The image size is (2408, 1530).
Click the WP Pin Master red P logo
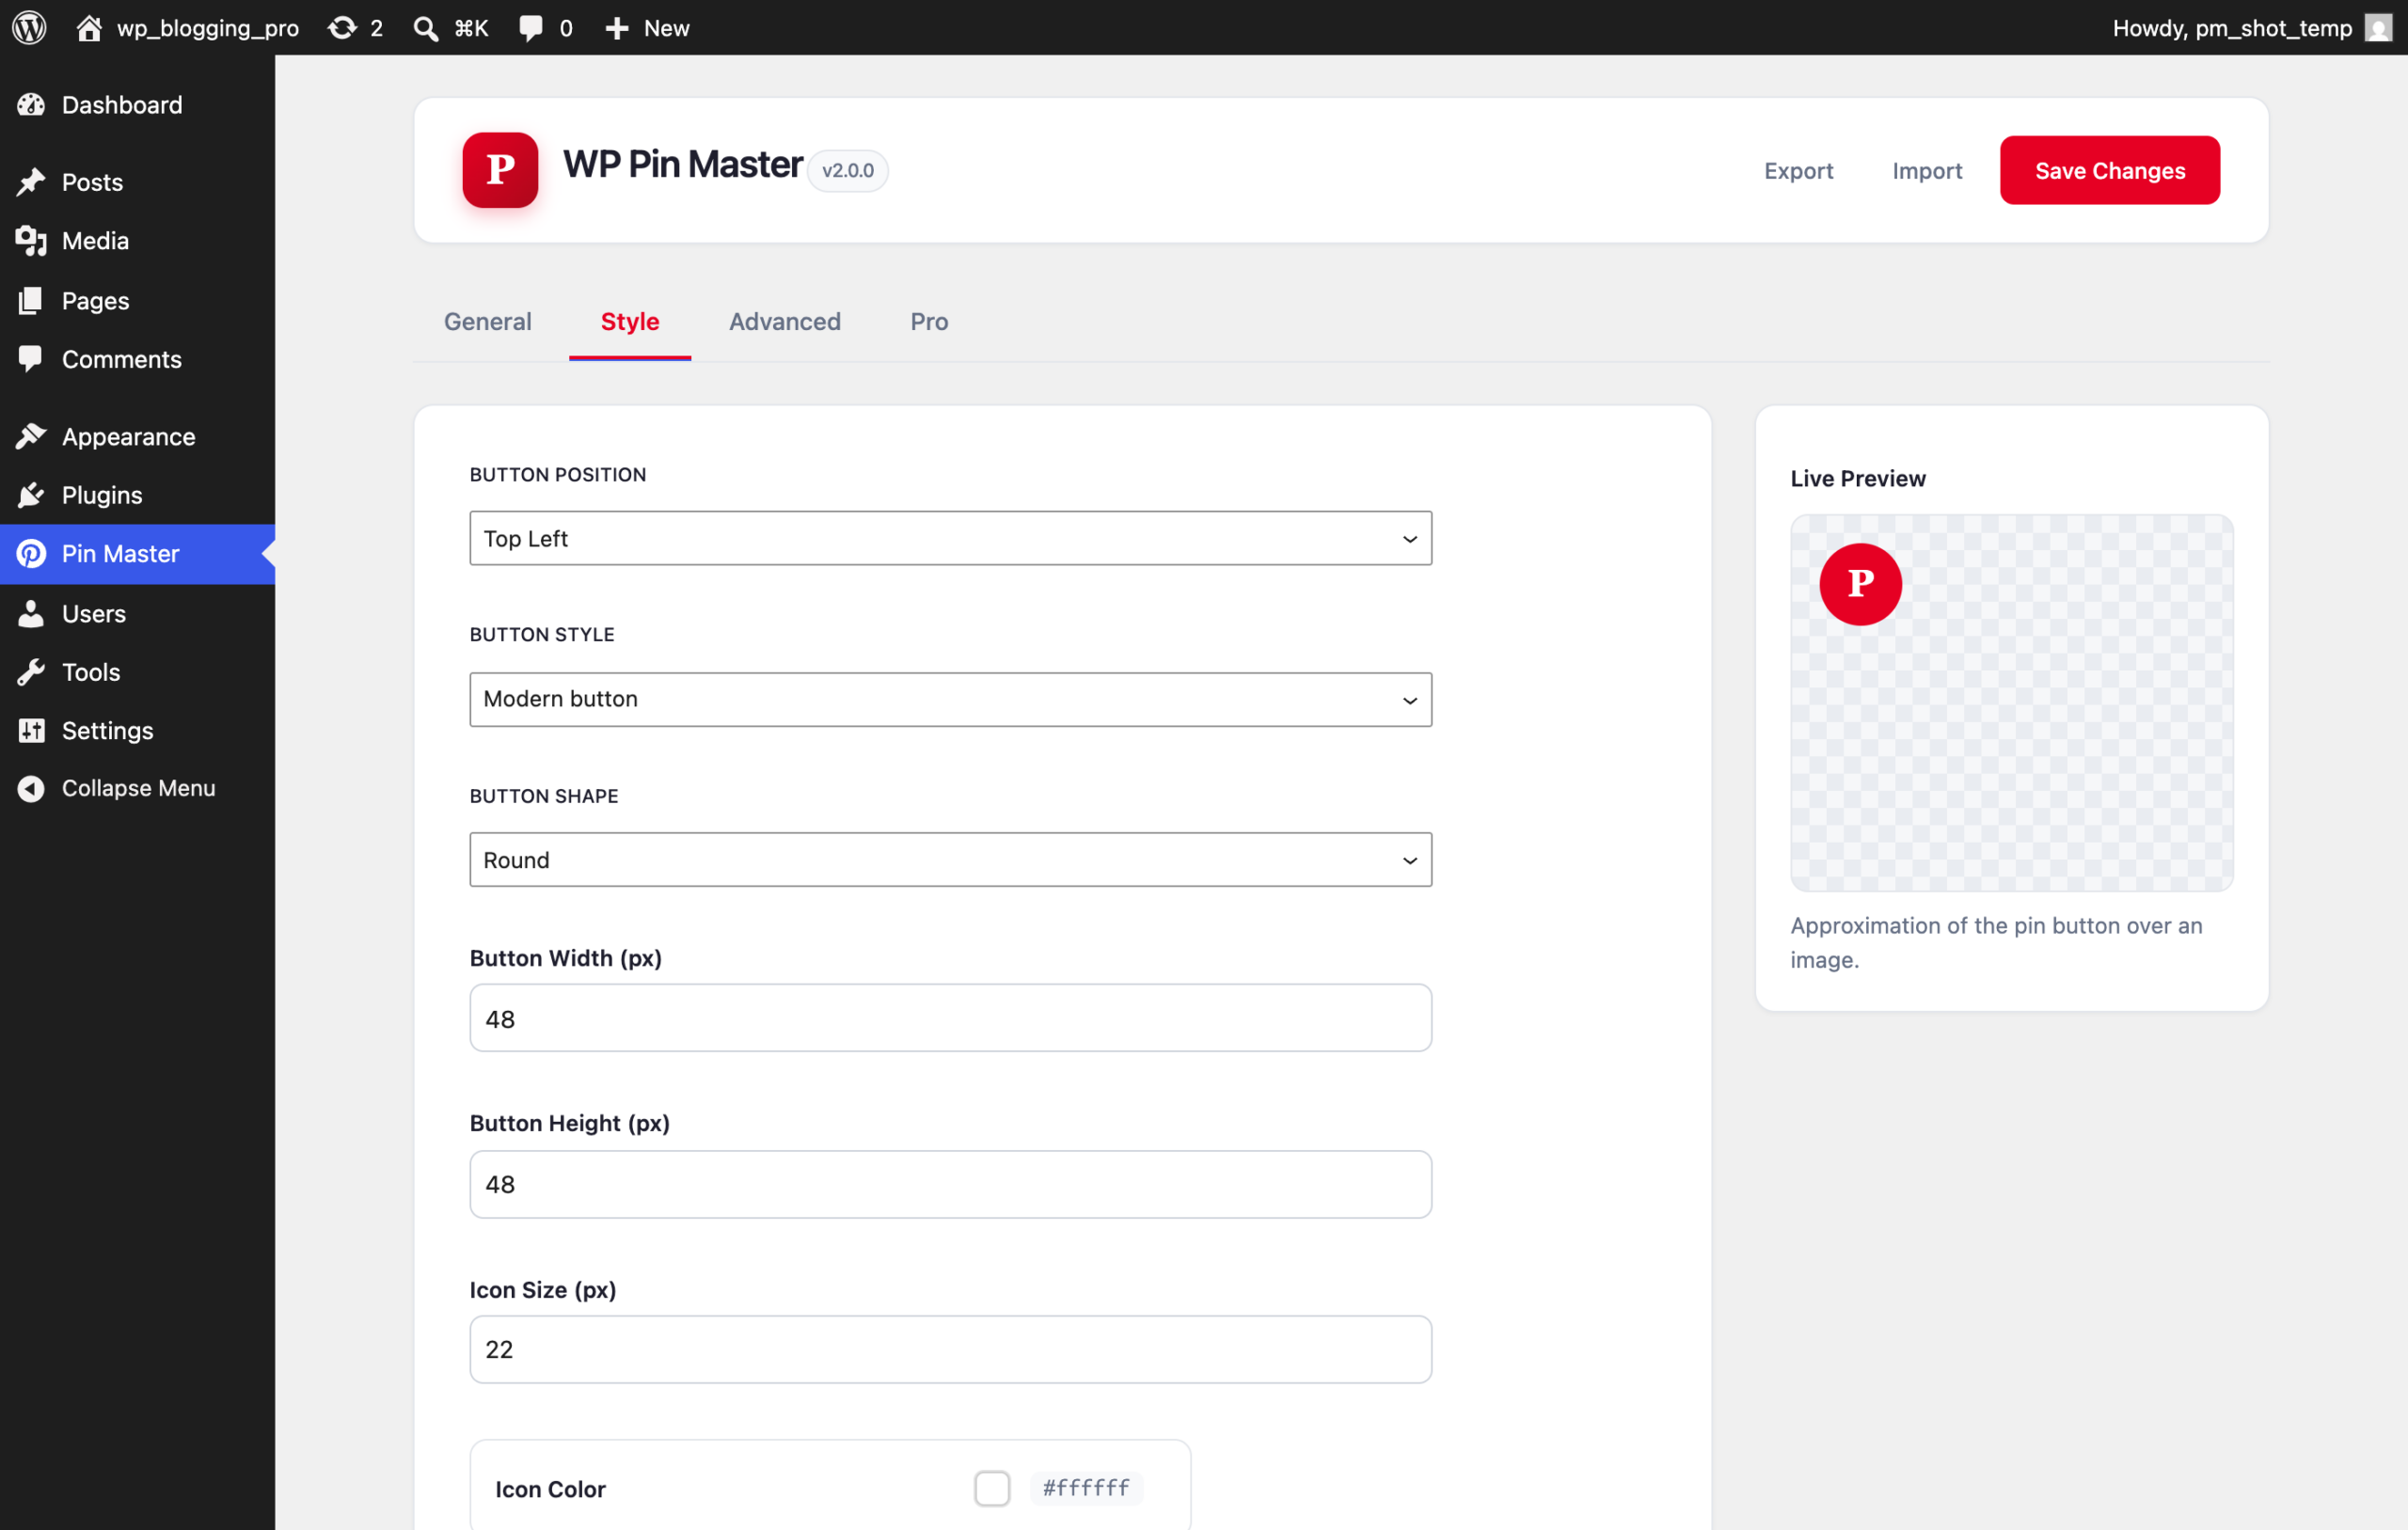coord(500,170)
